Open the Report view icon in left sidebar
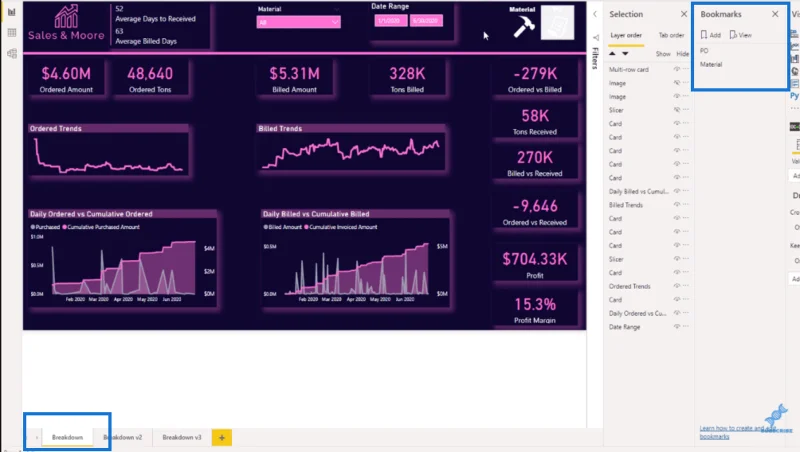This screenshot has width=800, height=452. [x=12, y=12]
